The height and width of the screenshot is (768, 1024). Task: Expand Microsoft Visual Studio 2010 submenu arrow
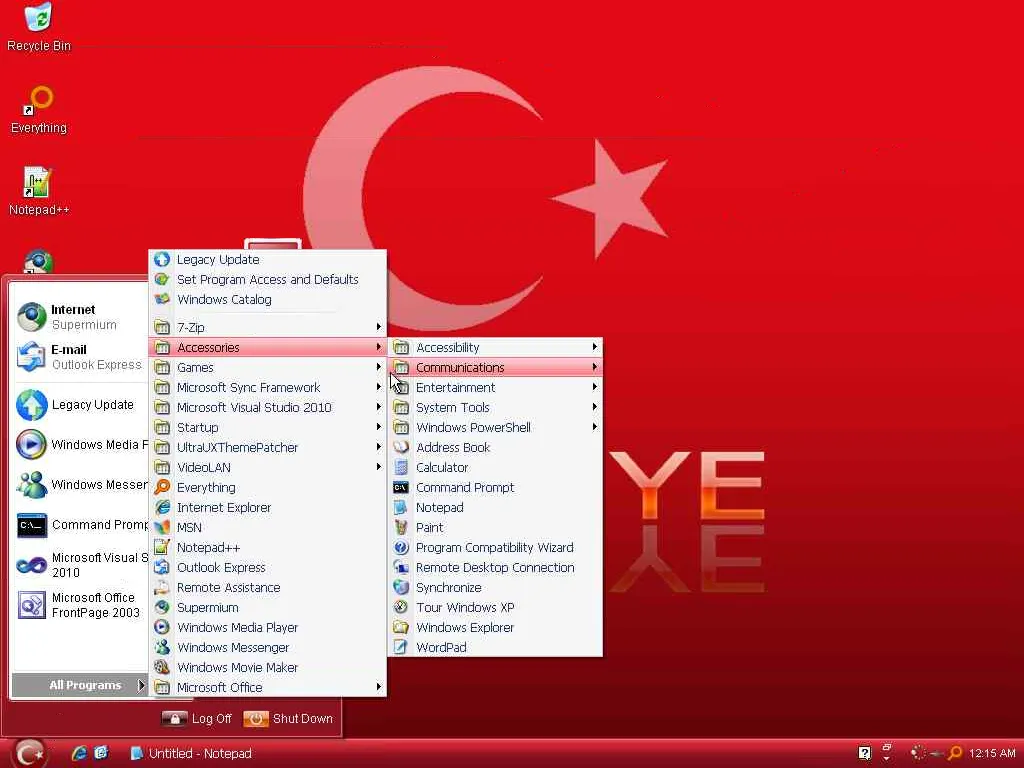378,407
